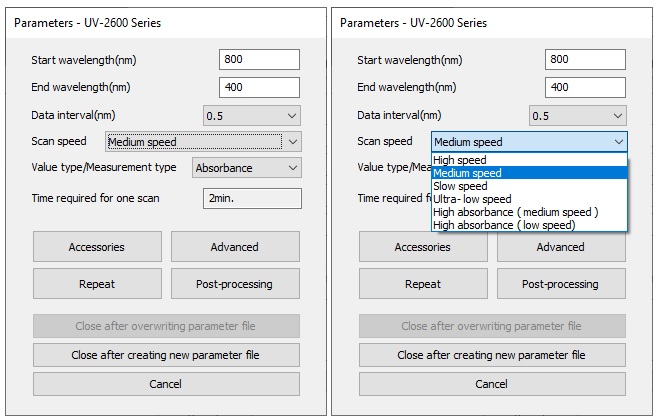Select High absorbance (medium speed) option
This screenshot has height=420, width=657.
click(x=529, y=212)
